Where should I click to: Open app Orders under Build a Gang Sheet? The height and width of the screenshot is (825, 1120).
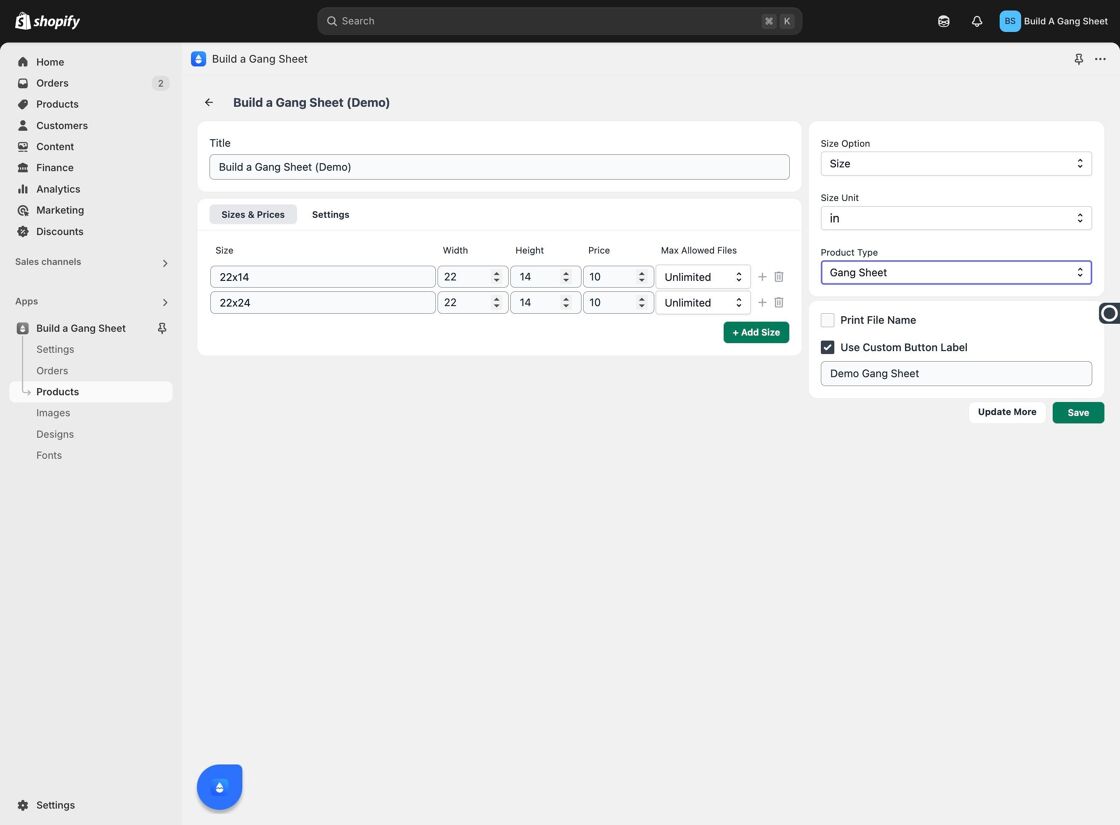(52, 371)
